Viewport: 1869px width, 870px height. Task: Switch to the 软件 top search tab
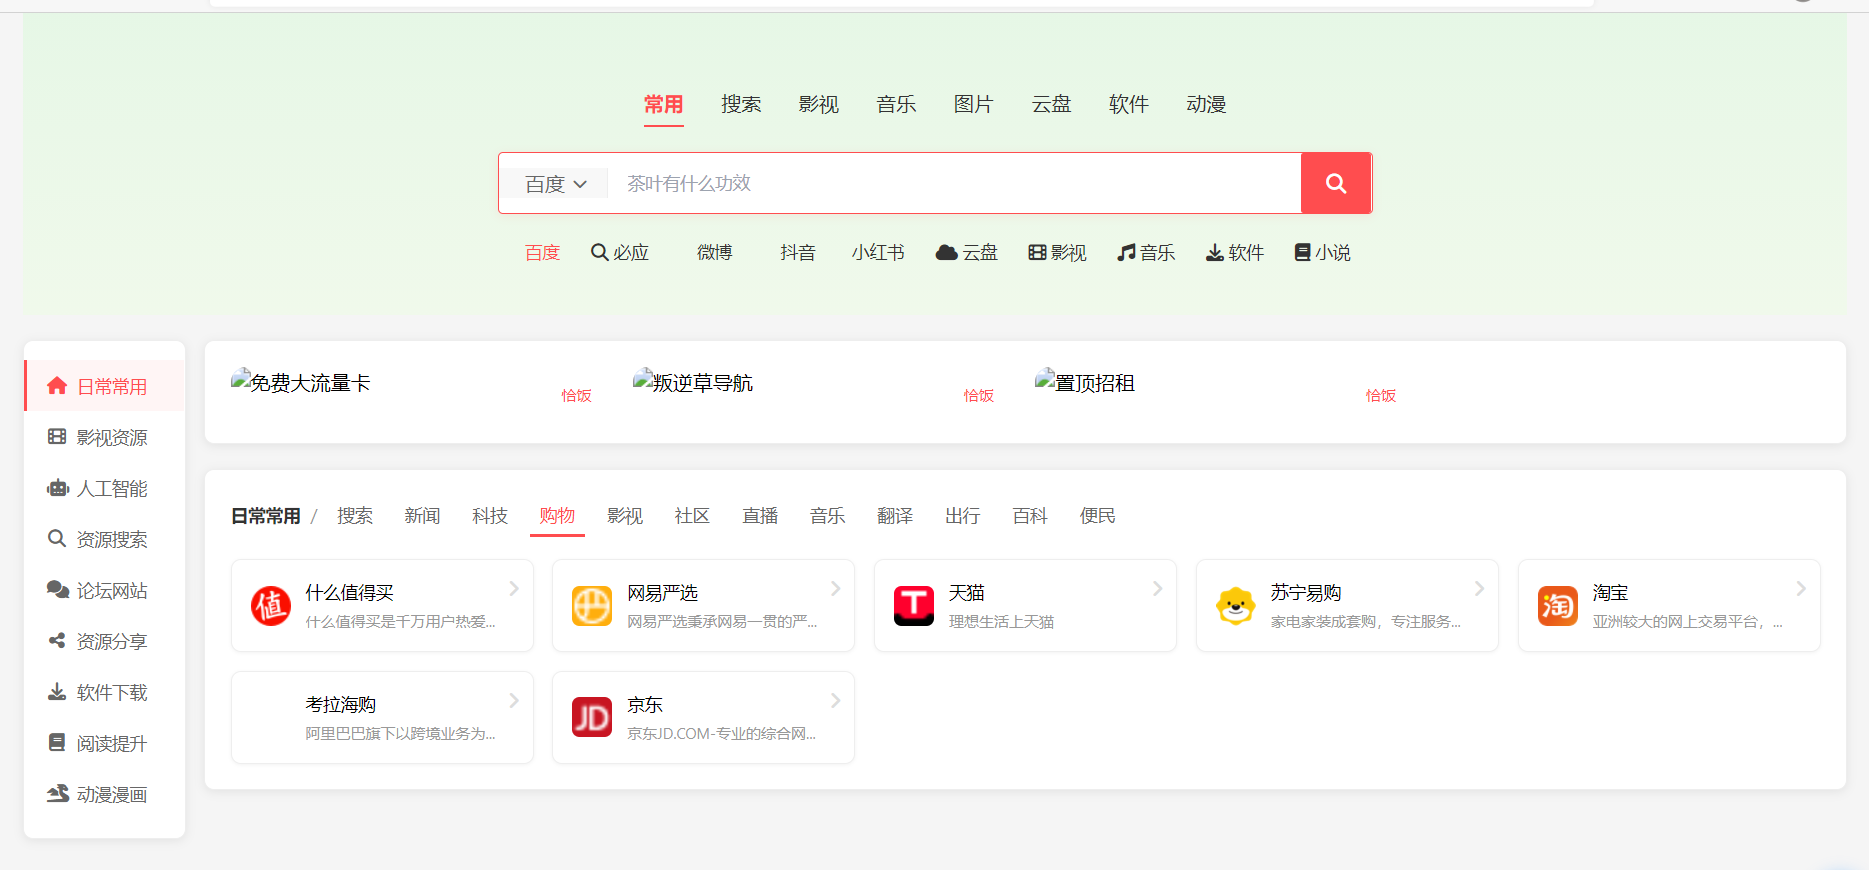1128,105
